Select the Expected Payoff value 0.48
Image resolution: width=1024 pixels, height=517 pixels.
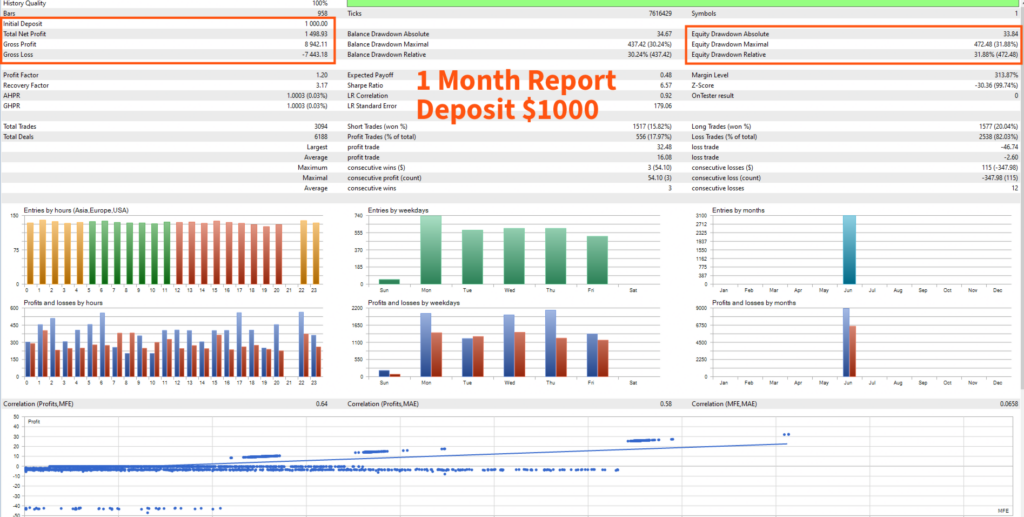(x=666, y=75)
